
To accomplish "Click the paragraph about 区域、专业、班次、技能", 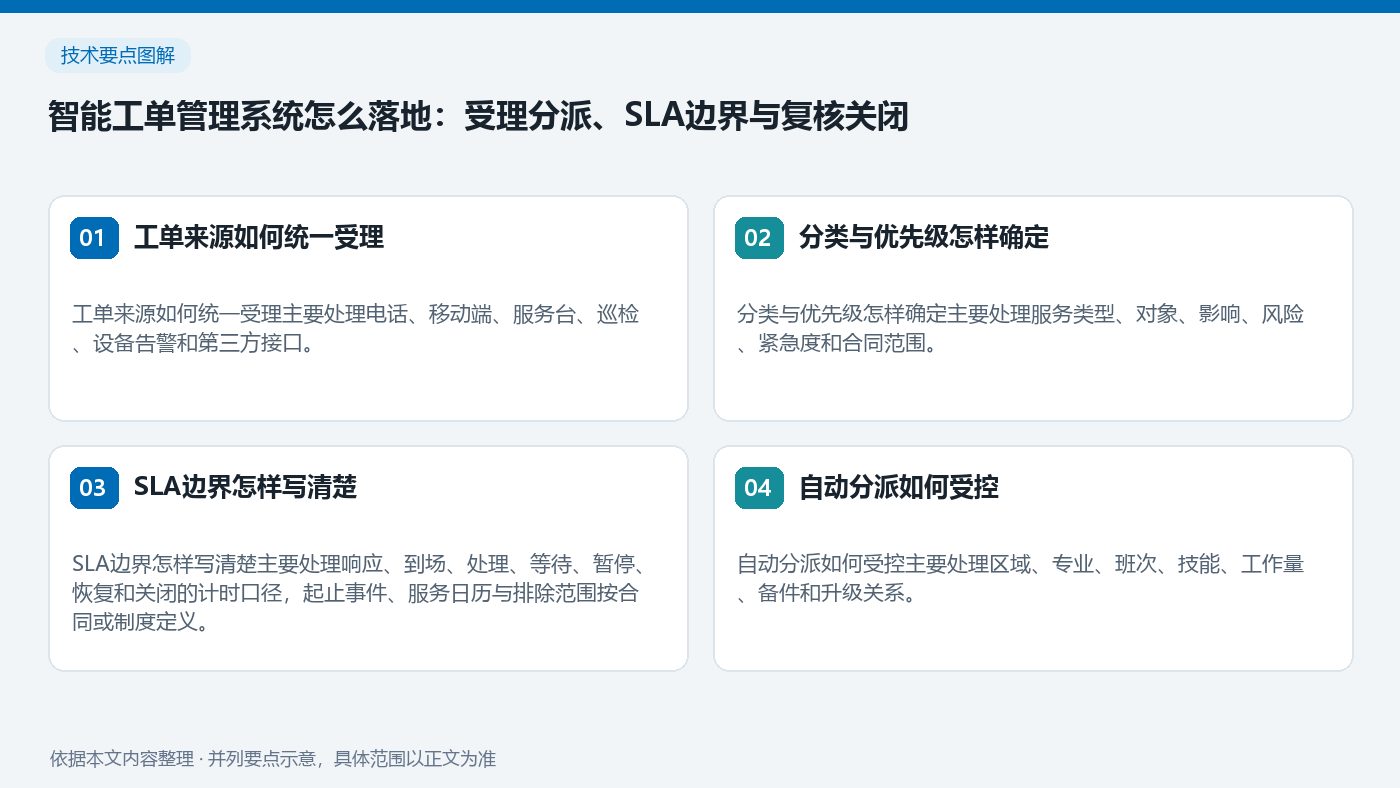I will coord(1021,579).
